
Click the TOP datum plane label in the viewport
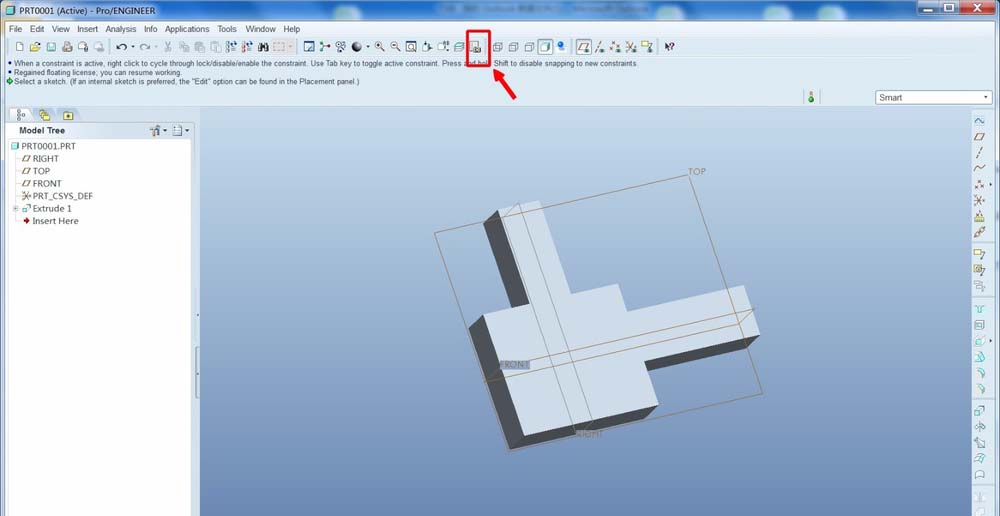click(697, 172)
